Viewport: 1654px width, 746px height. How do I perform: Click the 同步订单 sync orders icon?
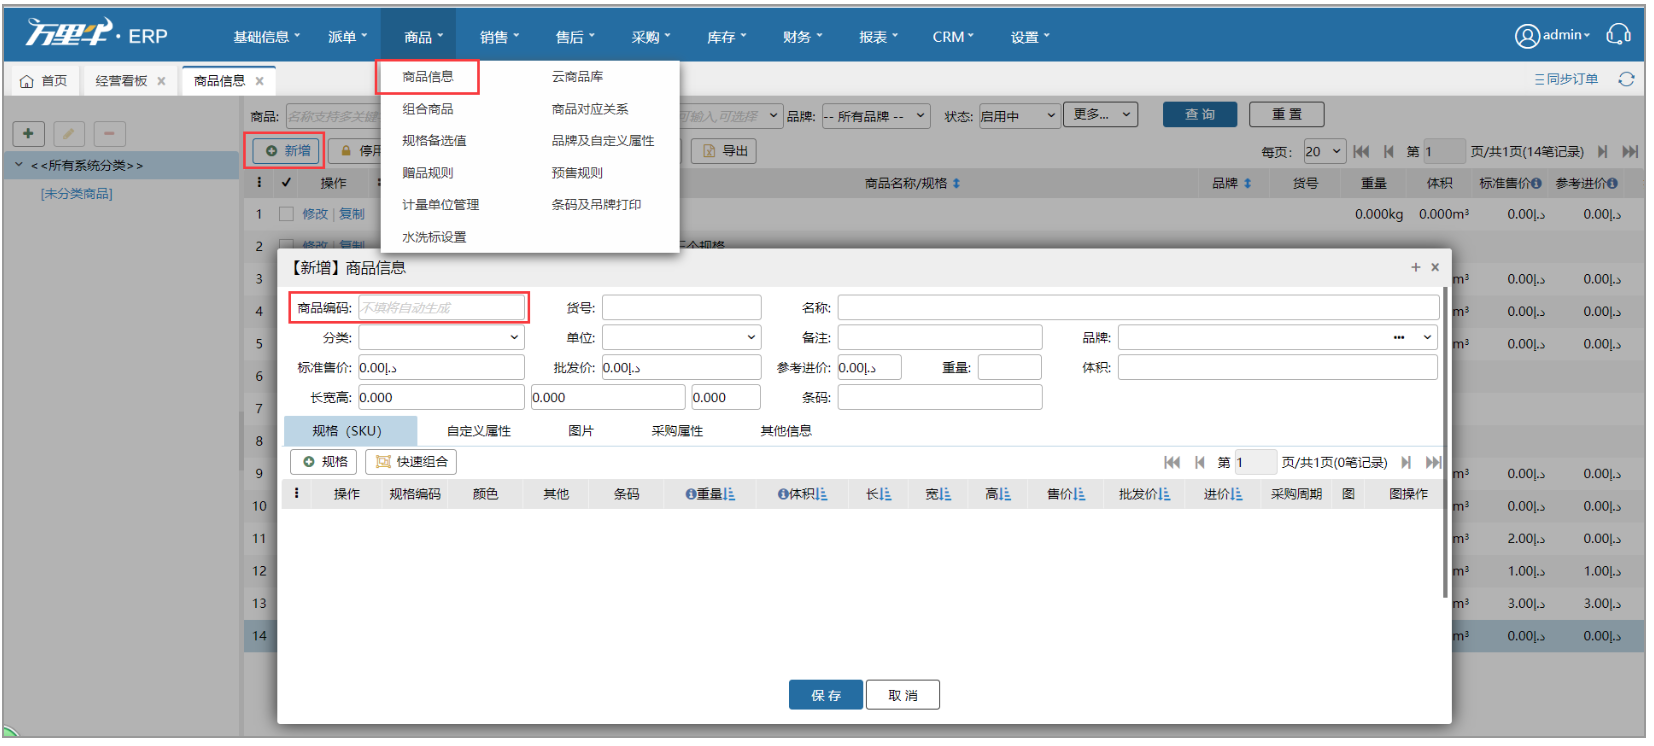1566,79
